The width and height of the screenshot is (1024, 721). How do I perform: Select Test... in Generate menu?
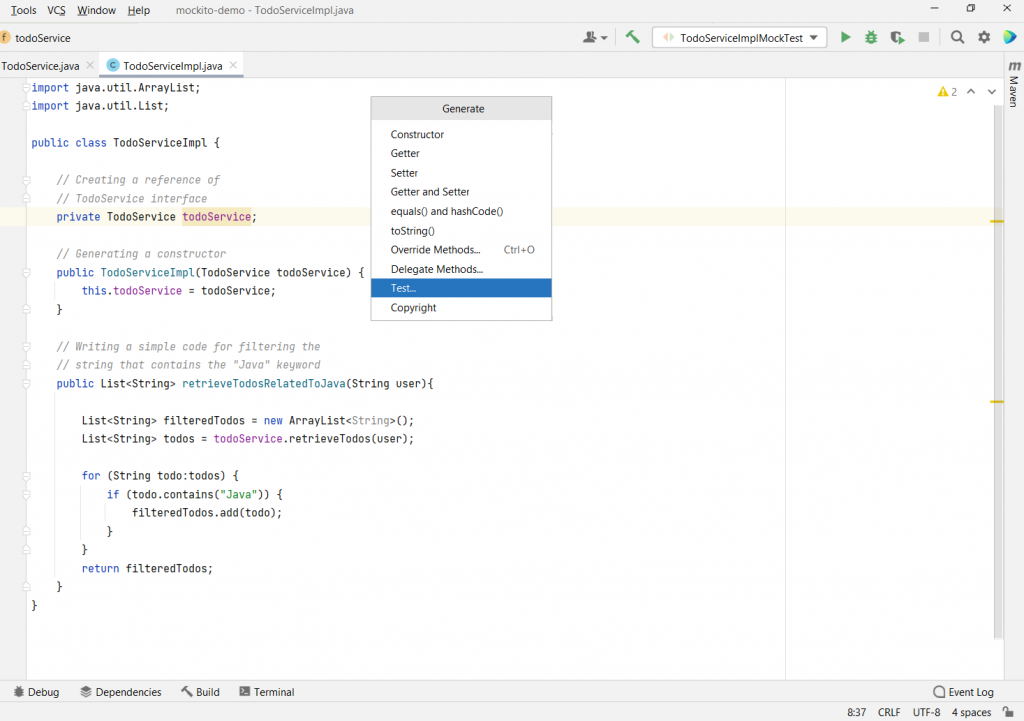(x=461, y=288)
